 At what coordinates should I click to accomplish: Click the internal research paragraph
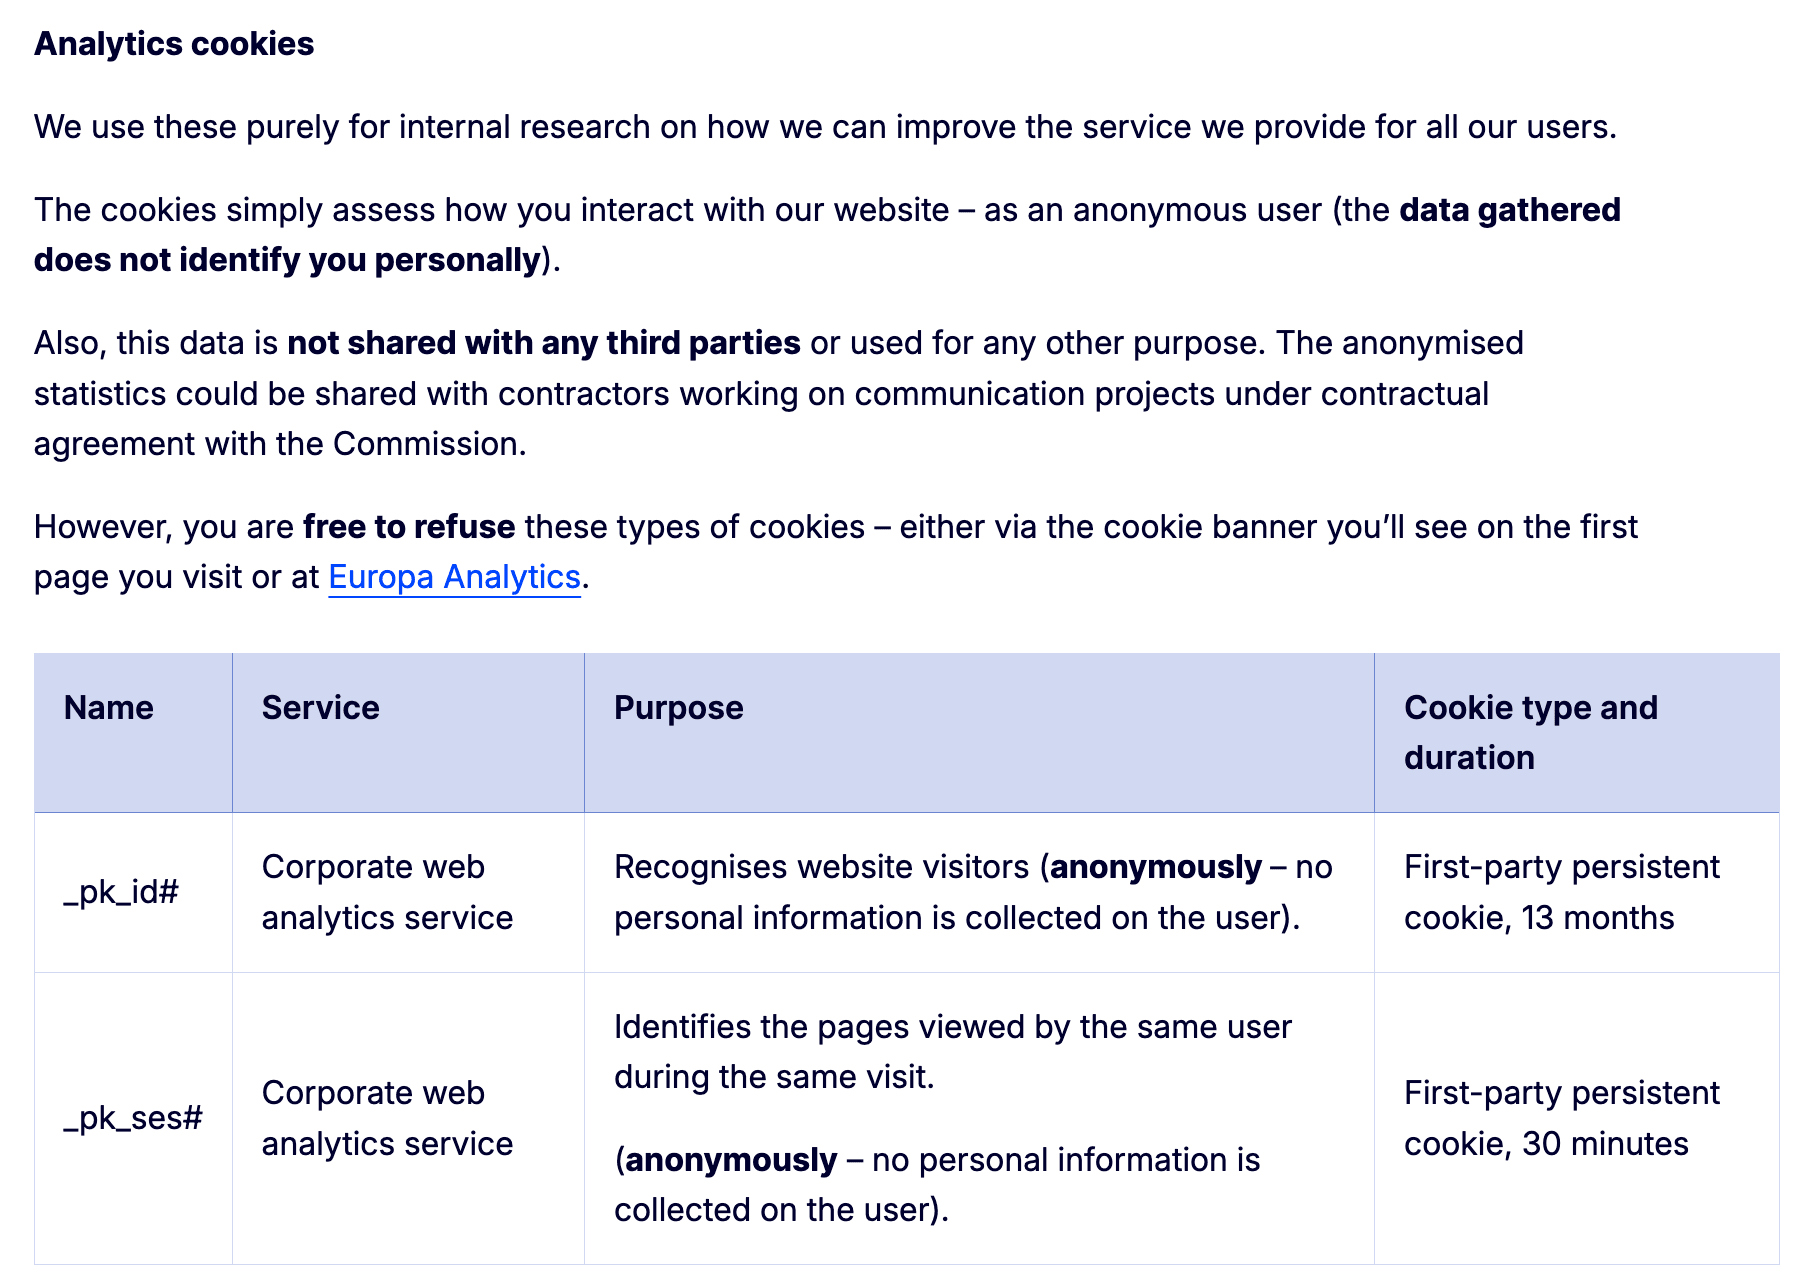point(825,127)
